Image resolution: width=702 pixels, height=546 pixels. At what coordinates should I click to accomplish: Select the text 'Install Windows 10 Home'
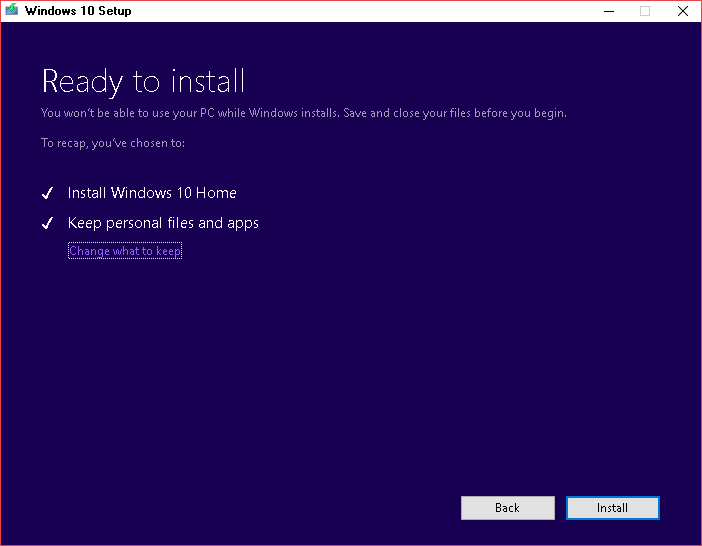[152, 193]
